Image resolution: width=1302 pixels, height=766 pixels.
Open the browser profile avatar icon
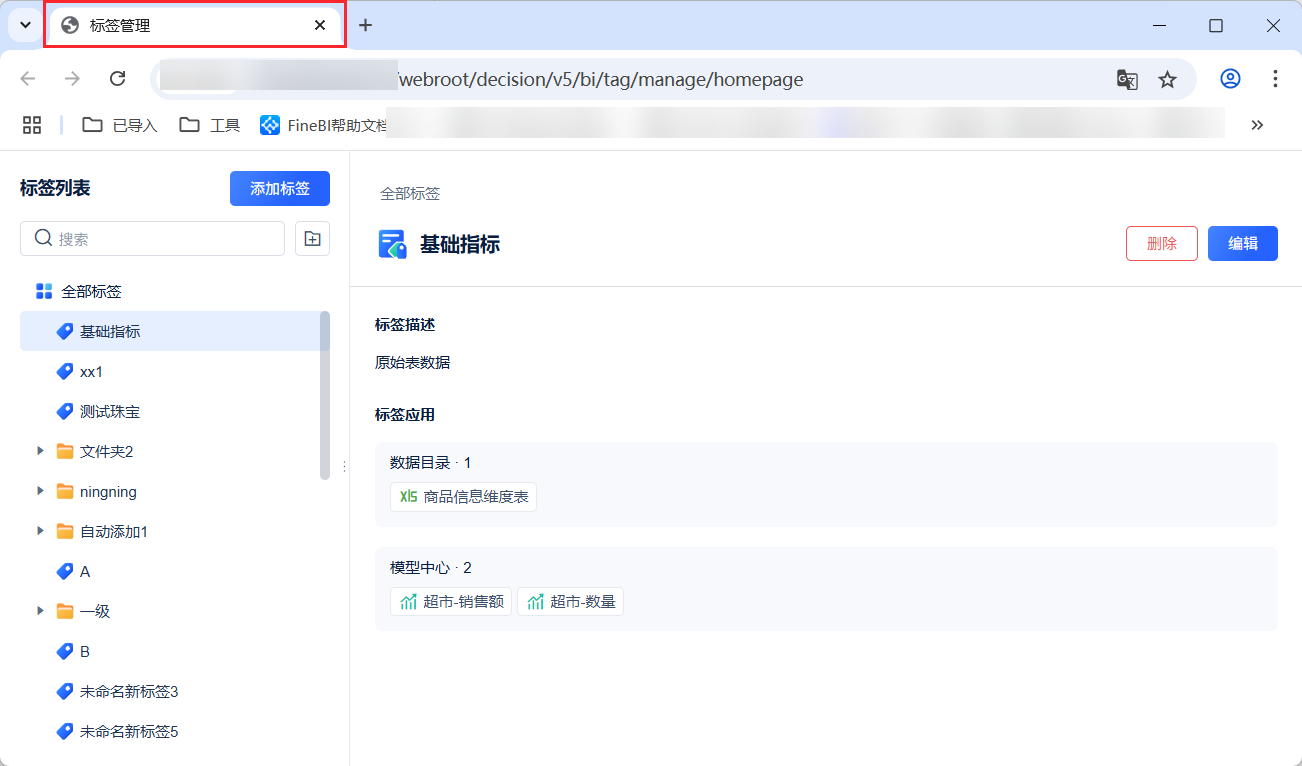coord(1230,79)
